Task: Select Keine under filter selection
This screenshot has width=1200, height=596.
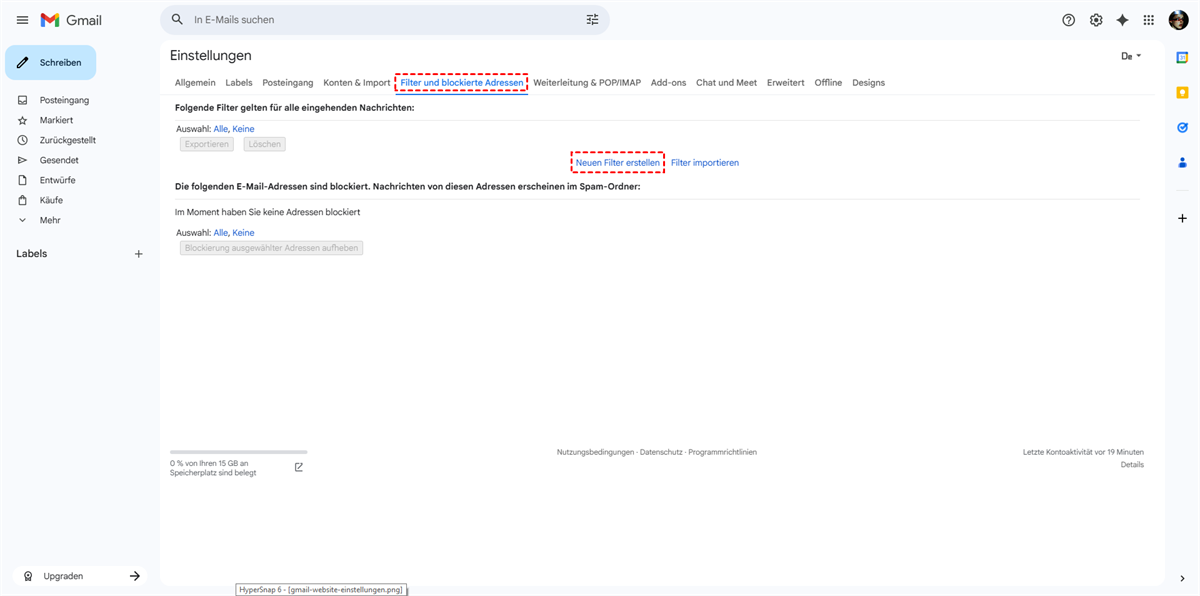Action: click(x=243, y=129)
